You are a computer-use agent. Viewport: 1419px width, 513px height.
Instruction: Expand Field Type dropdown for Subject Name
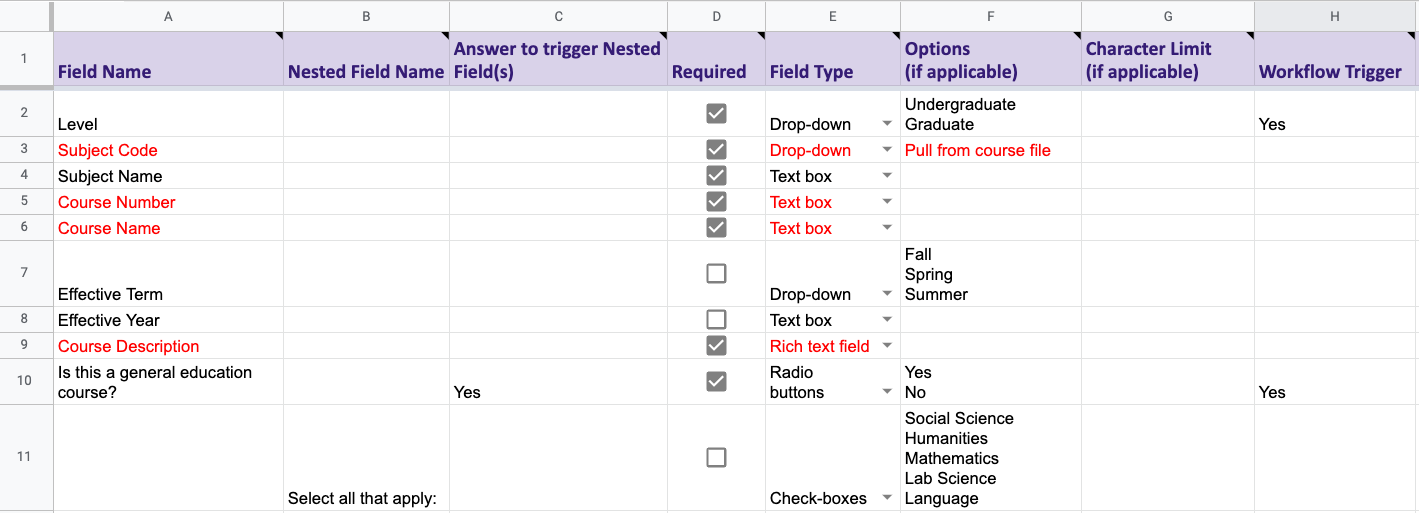tap(887, 176)
